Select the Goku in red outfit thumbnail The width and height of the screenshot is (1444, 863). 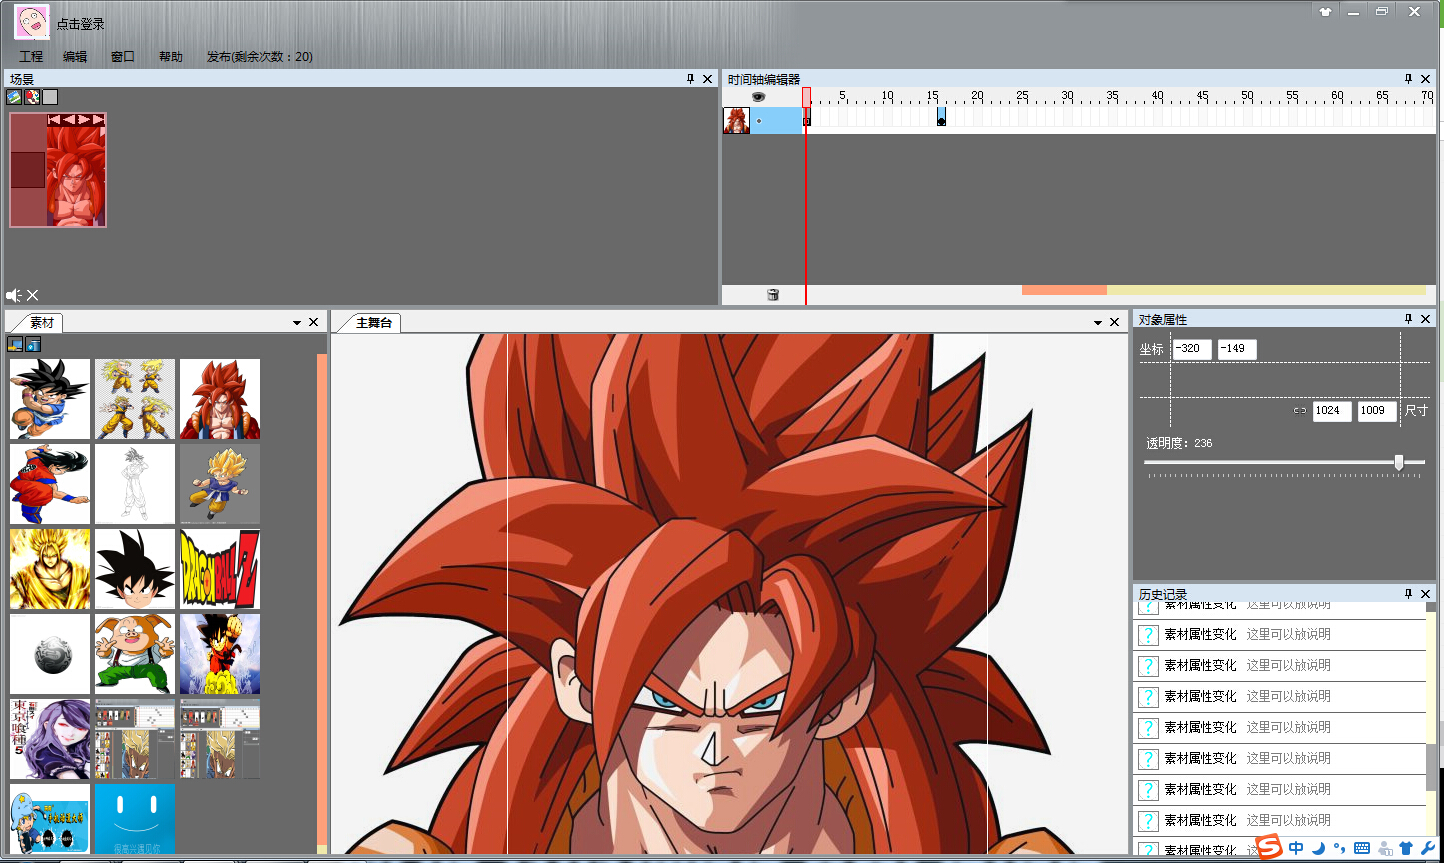tap(50, 484)
